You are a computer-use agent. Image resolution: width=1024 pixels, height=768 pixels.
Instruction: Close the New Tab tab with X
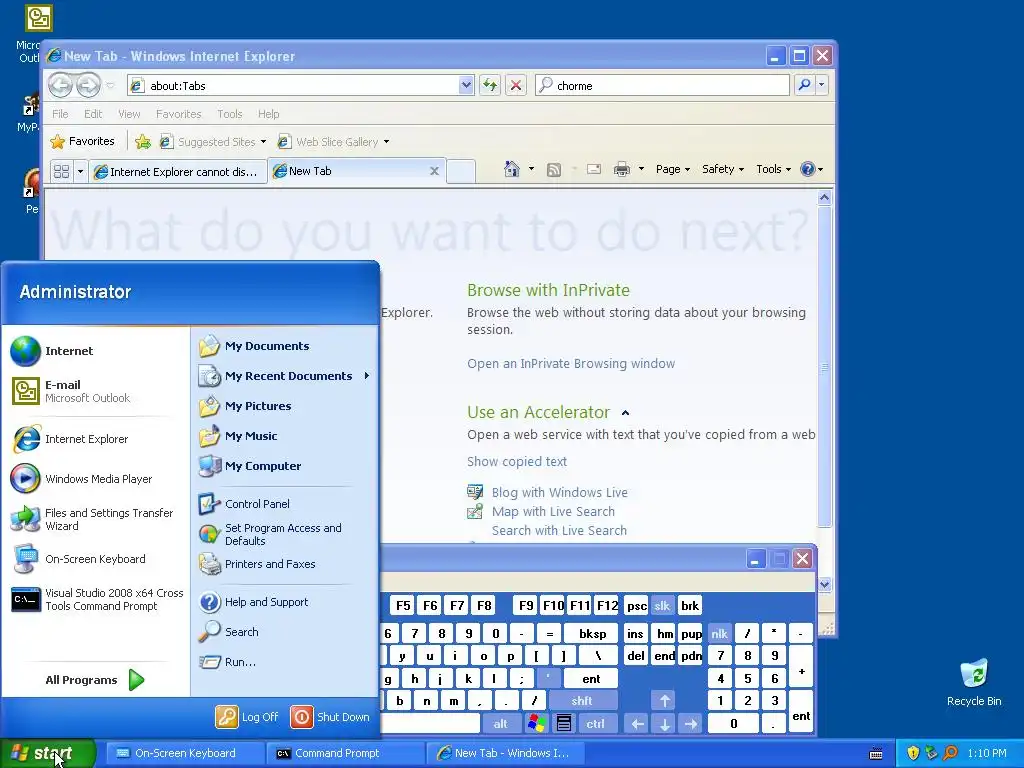pos(434,171)
